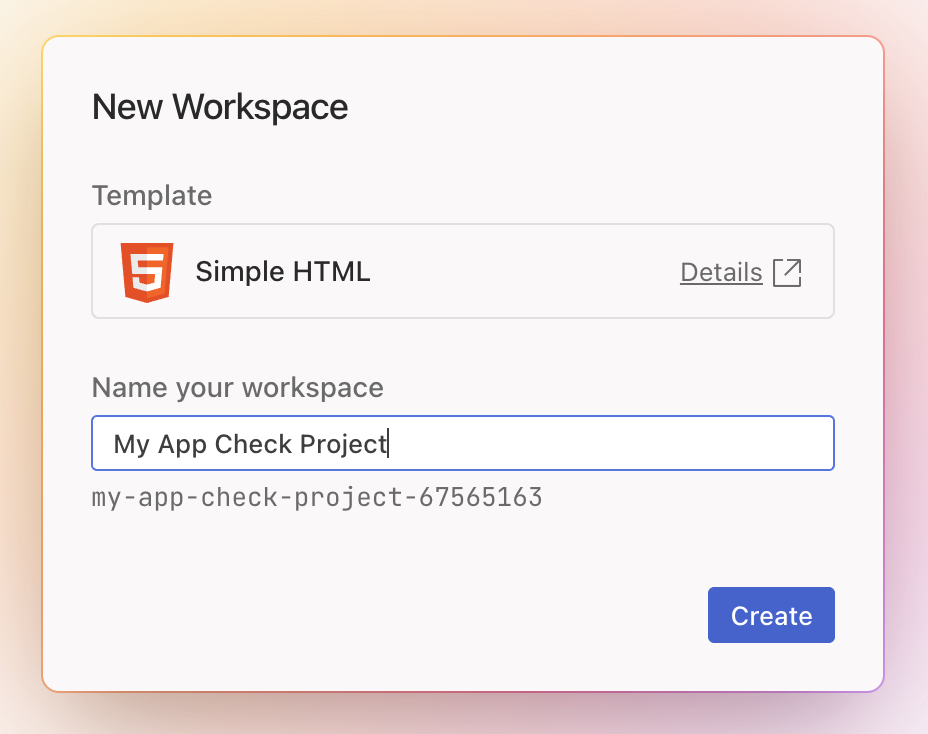This screenshot has width=928, height=734.
Task: Click the Simple HTML template name text
Action: point(283,271)
